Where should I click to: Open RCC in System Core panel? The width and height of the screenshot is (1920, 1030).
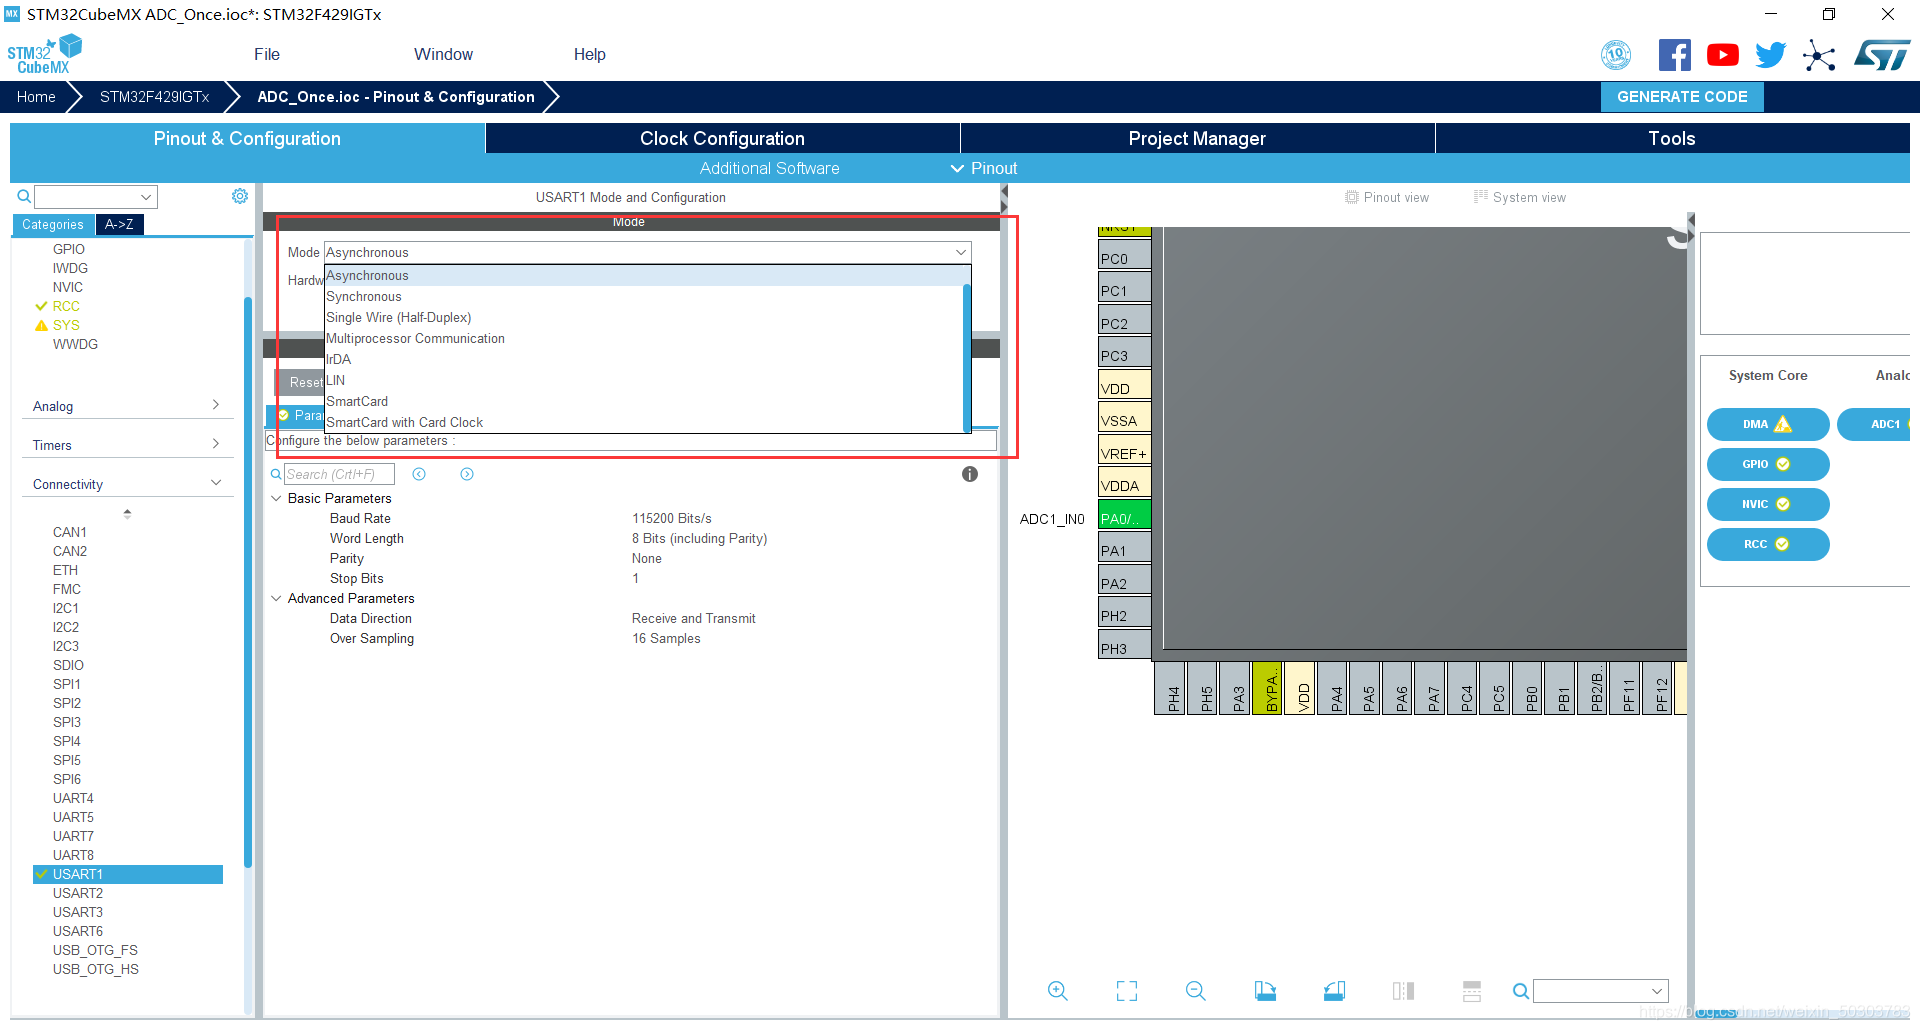(1768, 544)
